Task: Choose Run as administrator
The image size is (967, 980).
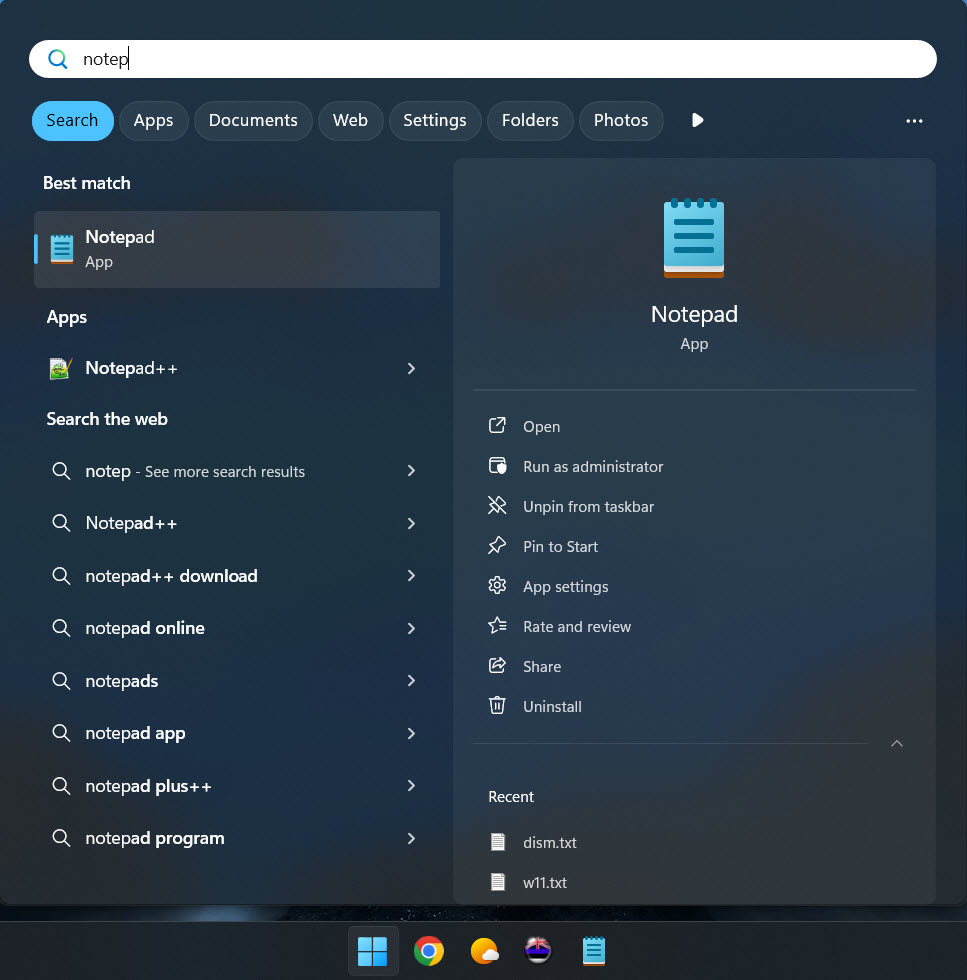Action: click(593, 467)
